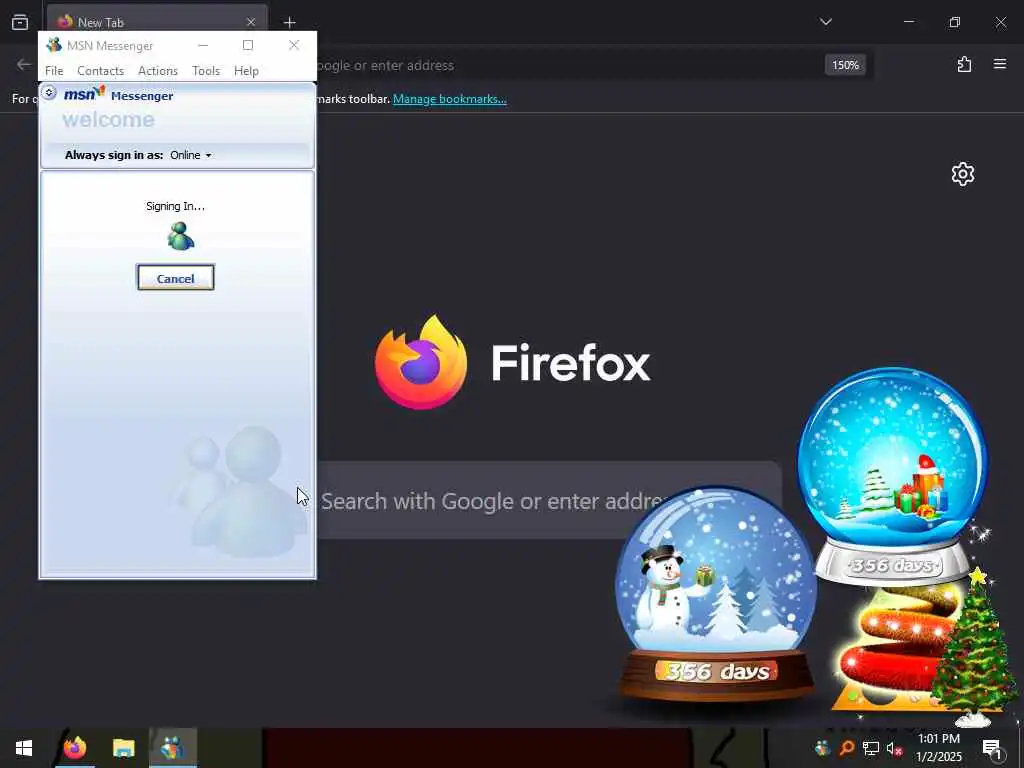Open the Contacts menu in MSN Messenger
The width and height of the screenshot is (1024, 768).
click(x=101, y=71)
